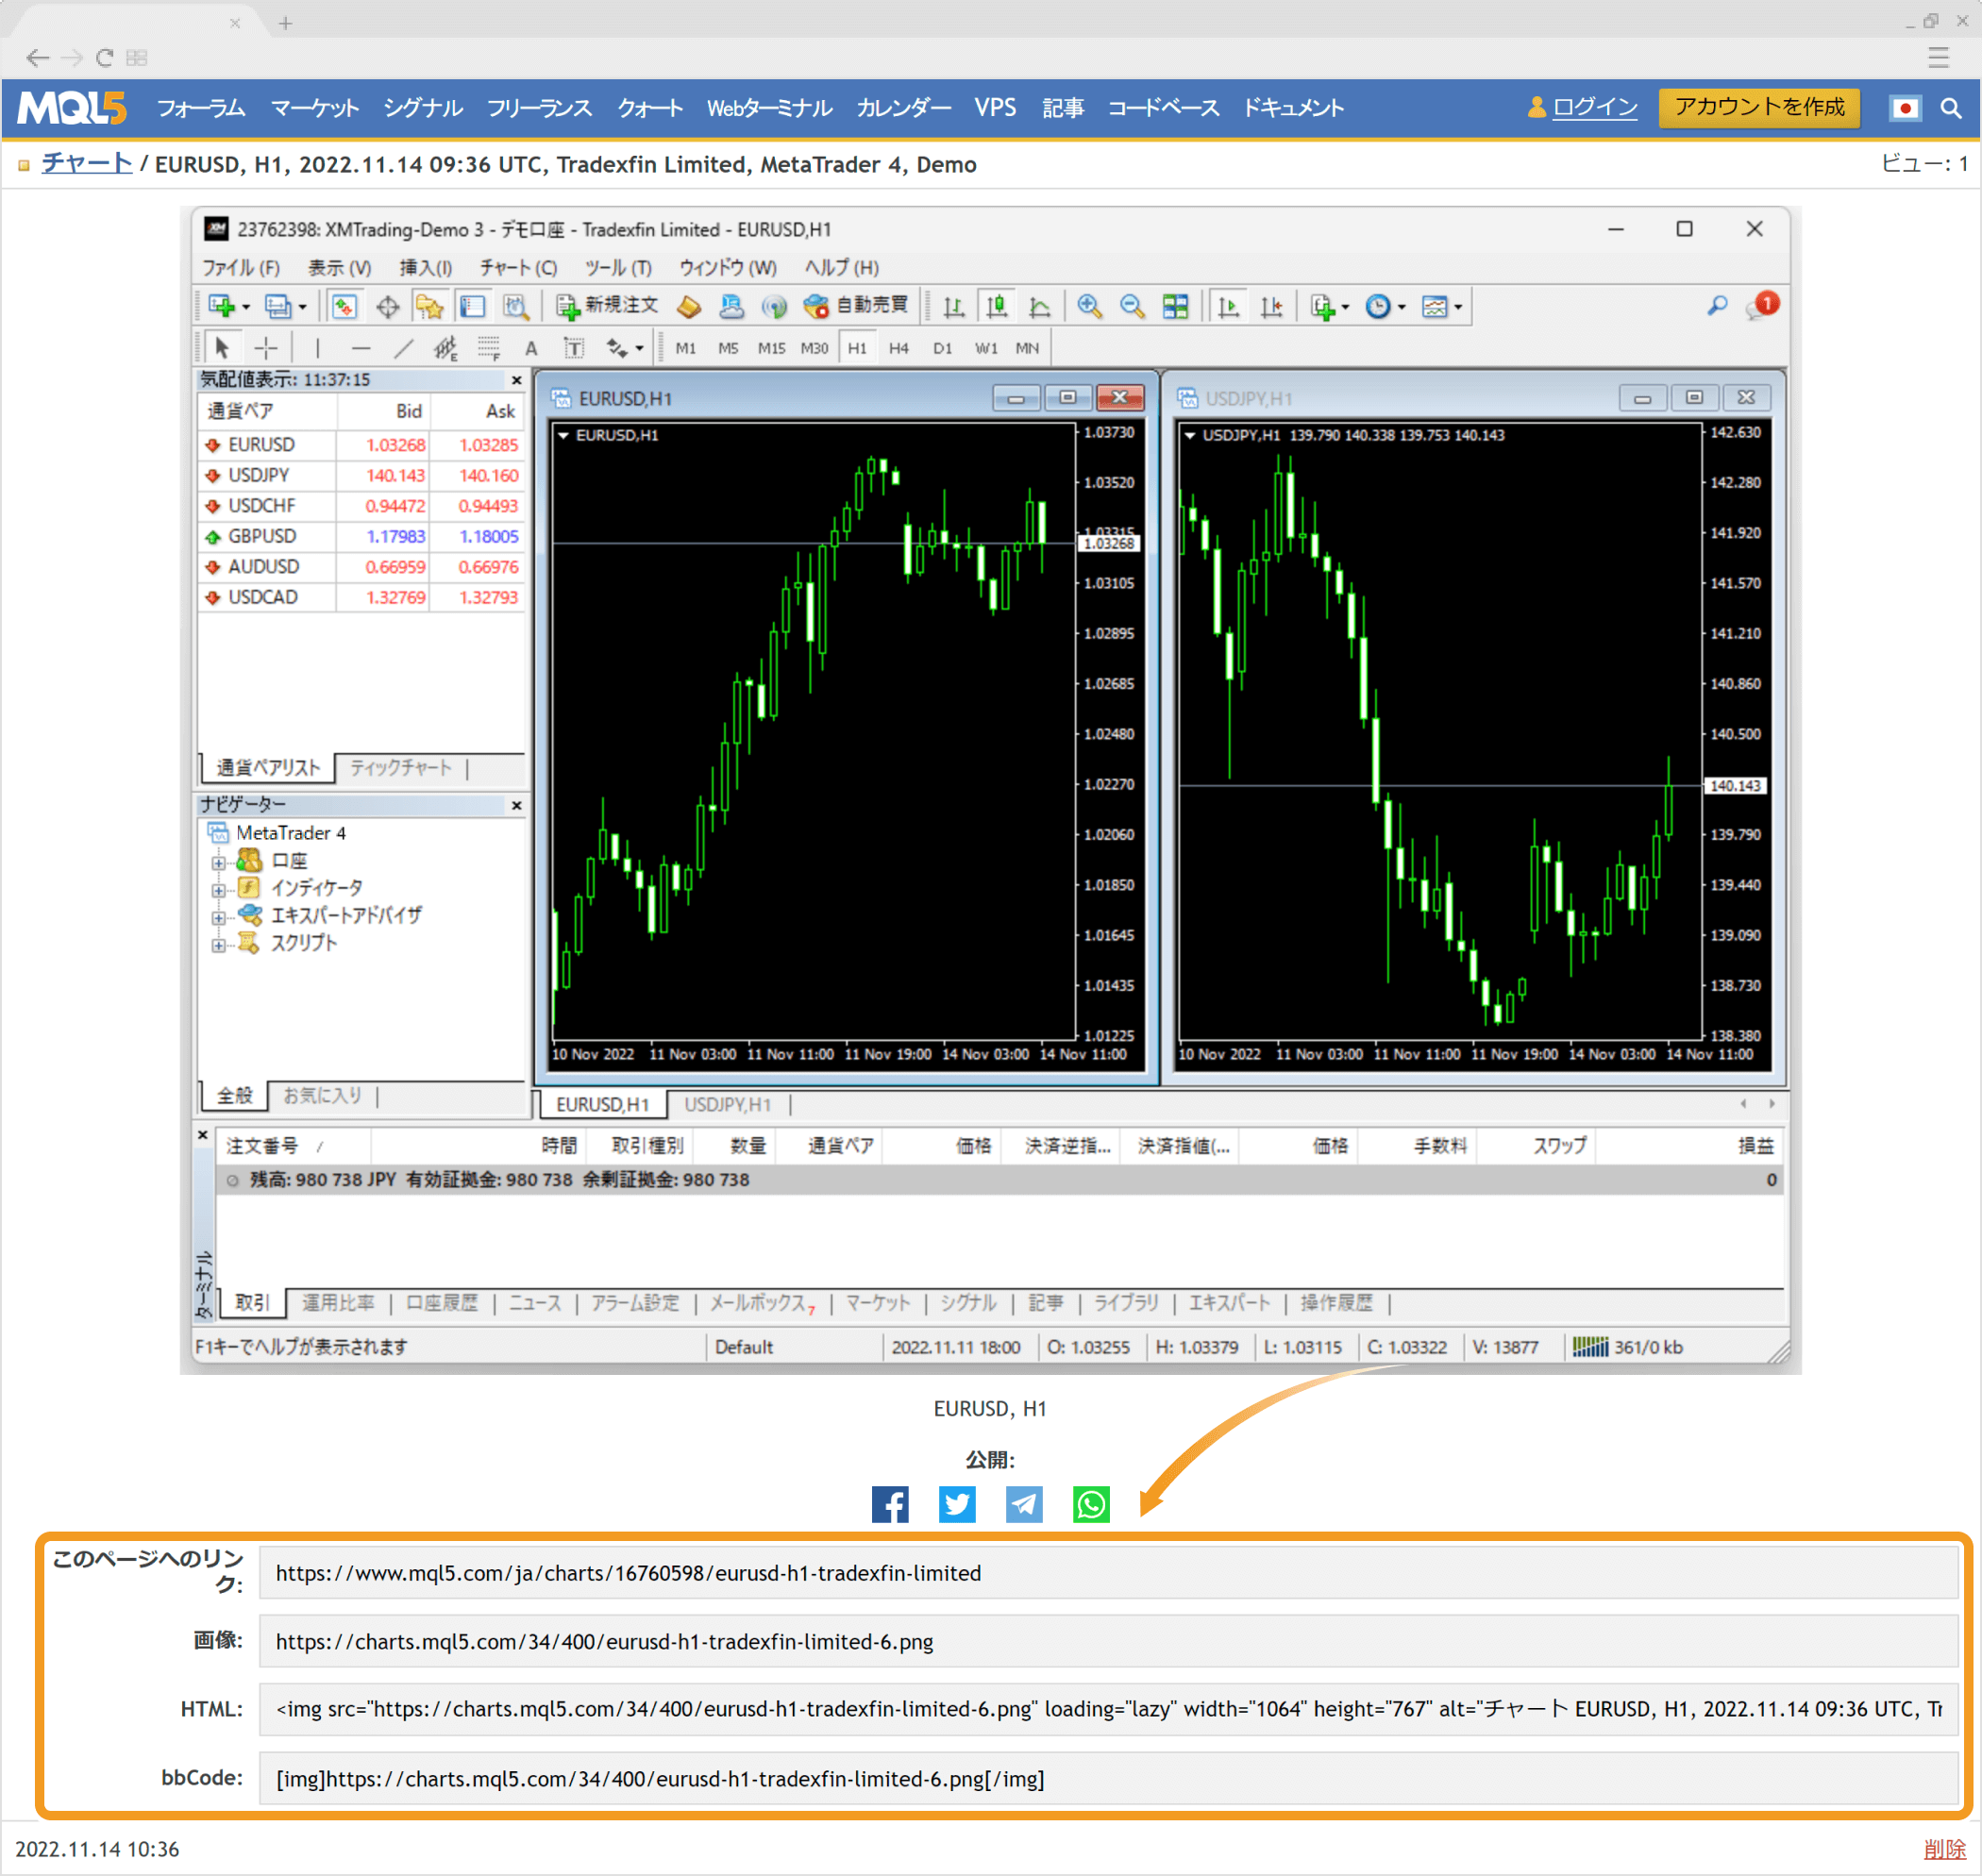Open the indicators list dropdown arrow
This screenshot has width=1982, height=1876.
tap(1345, 308)
